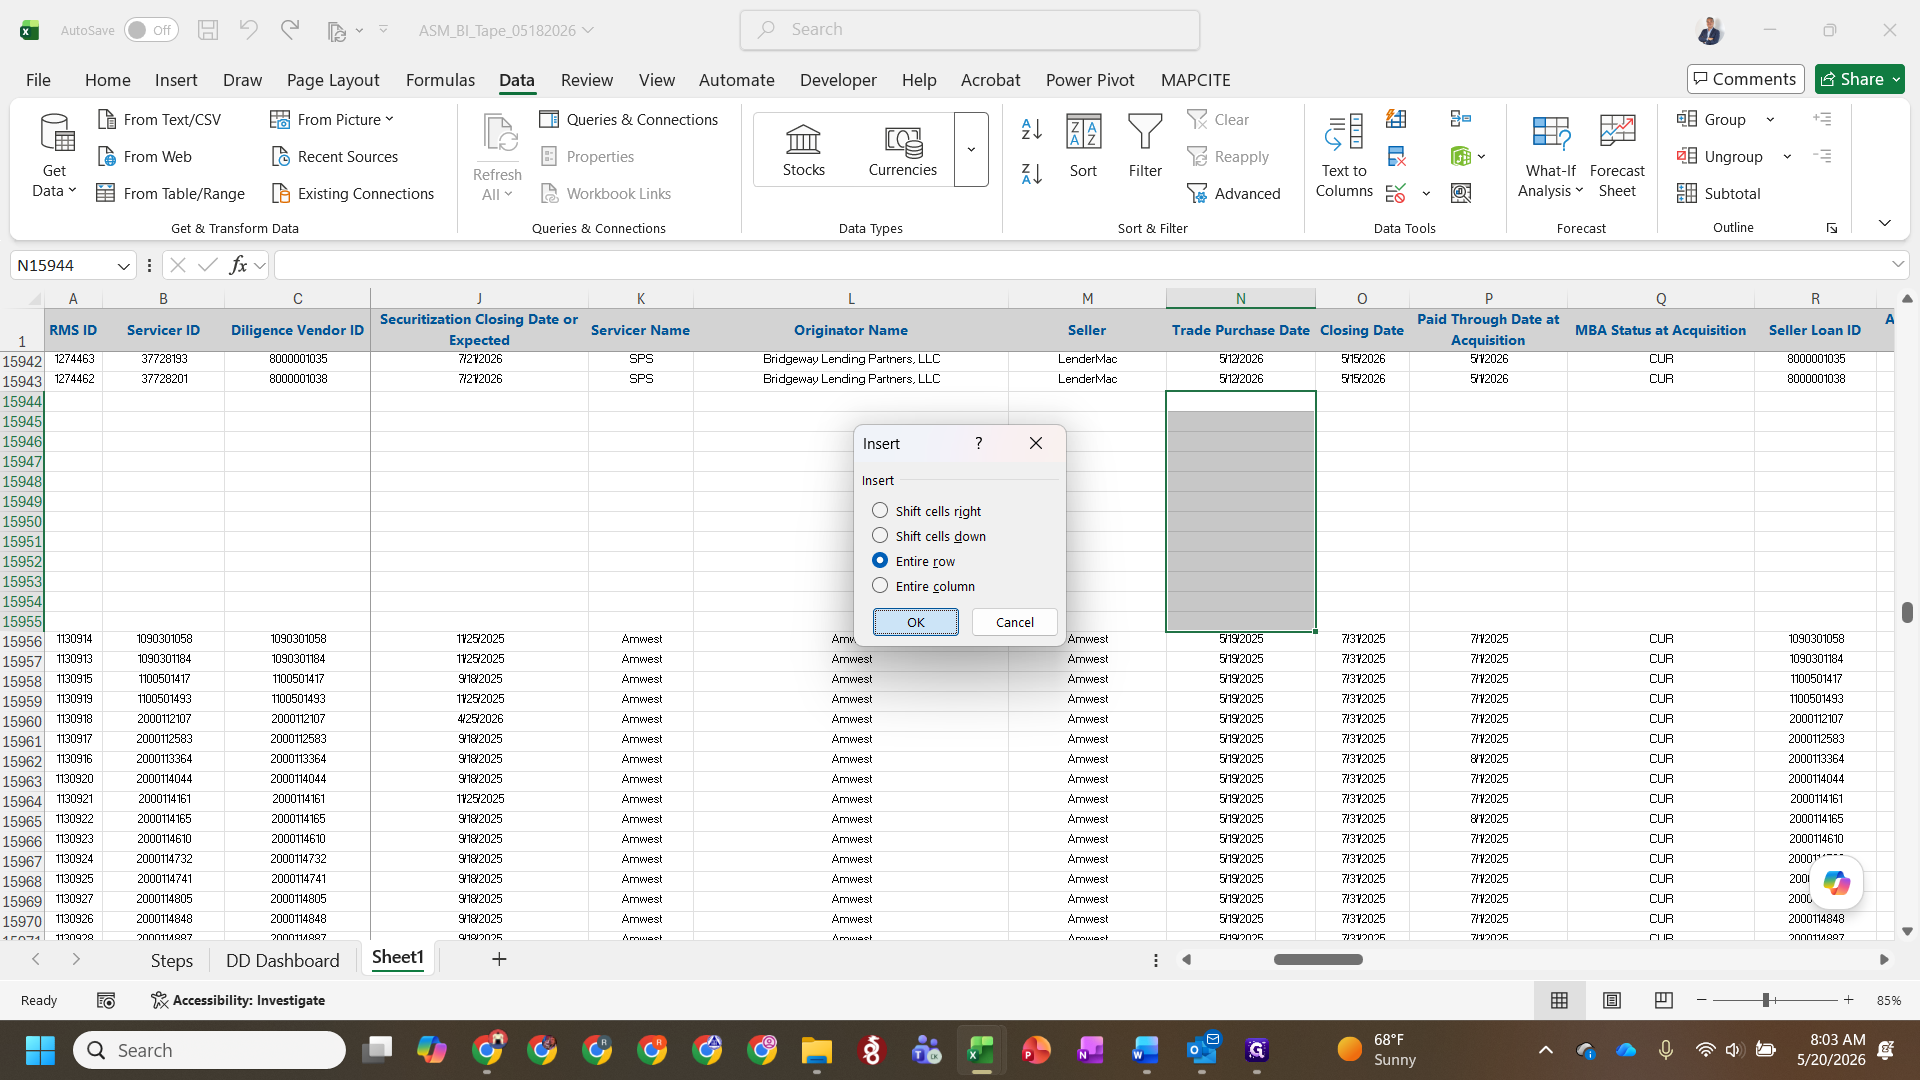1920x1080 pixels.
Task: Launch Text to Columns wizard
Action: [x=1344, y=156]
